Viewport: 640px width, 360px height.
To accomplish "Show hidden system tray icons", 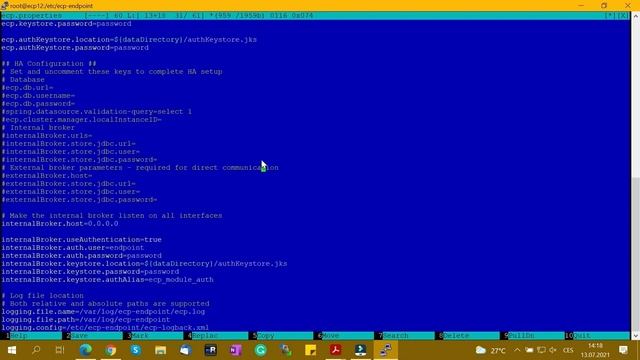I will click(x=517, y=350).
